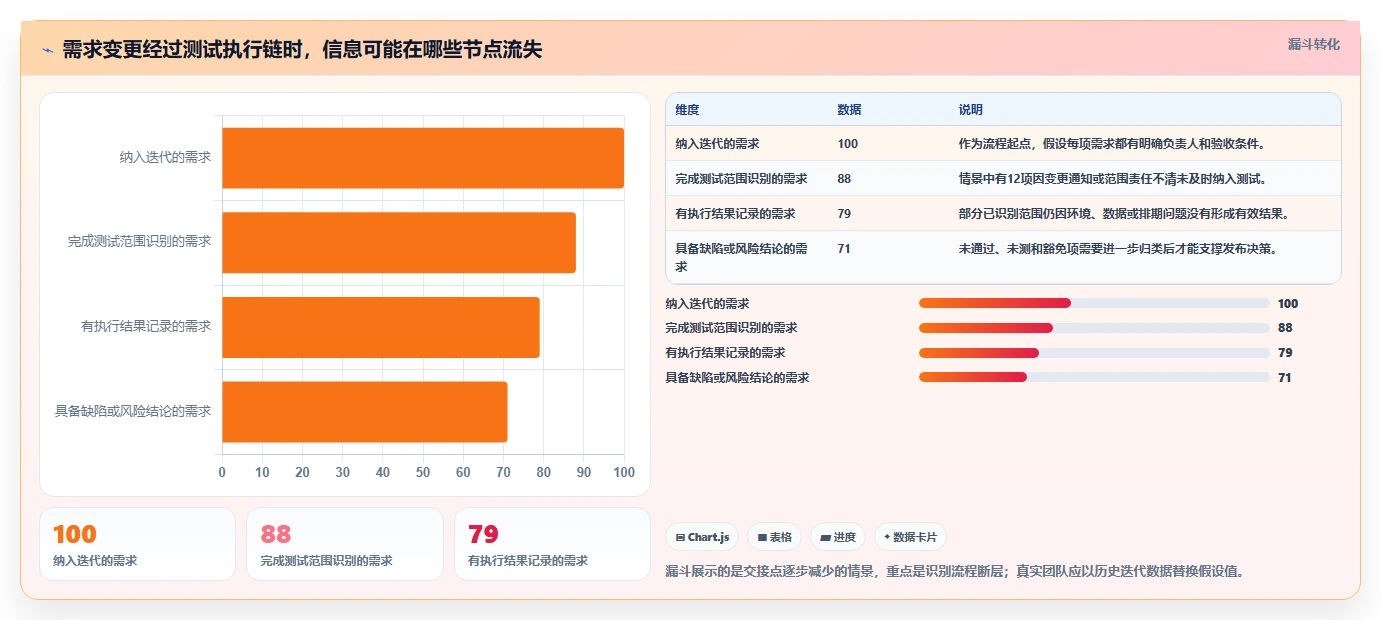Click table cell 有执行结果记录的需求

pyautogui.click(x=735, y=214)
